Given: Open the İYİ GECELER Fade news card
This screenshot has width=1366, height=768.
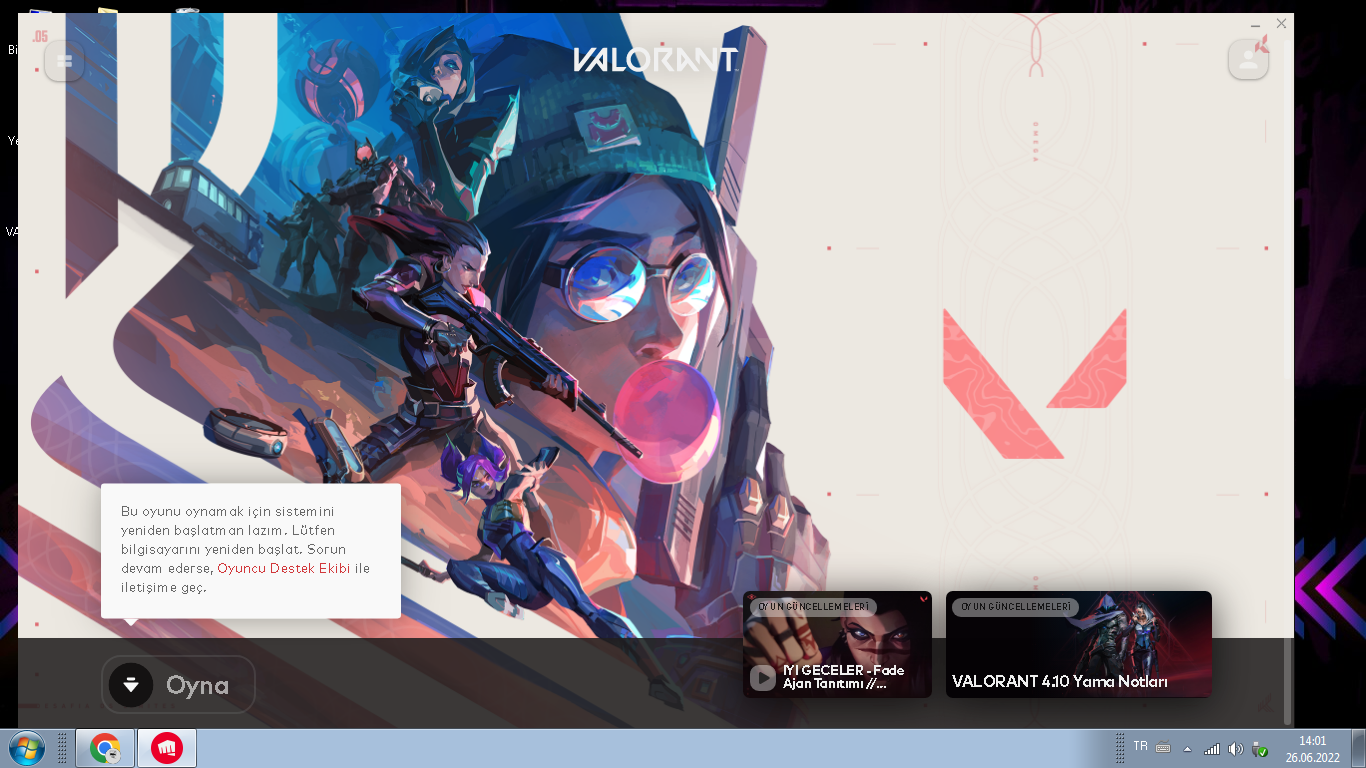Looking at the screenshot, I should coord(837,644).
